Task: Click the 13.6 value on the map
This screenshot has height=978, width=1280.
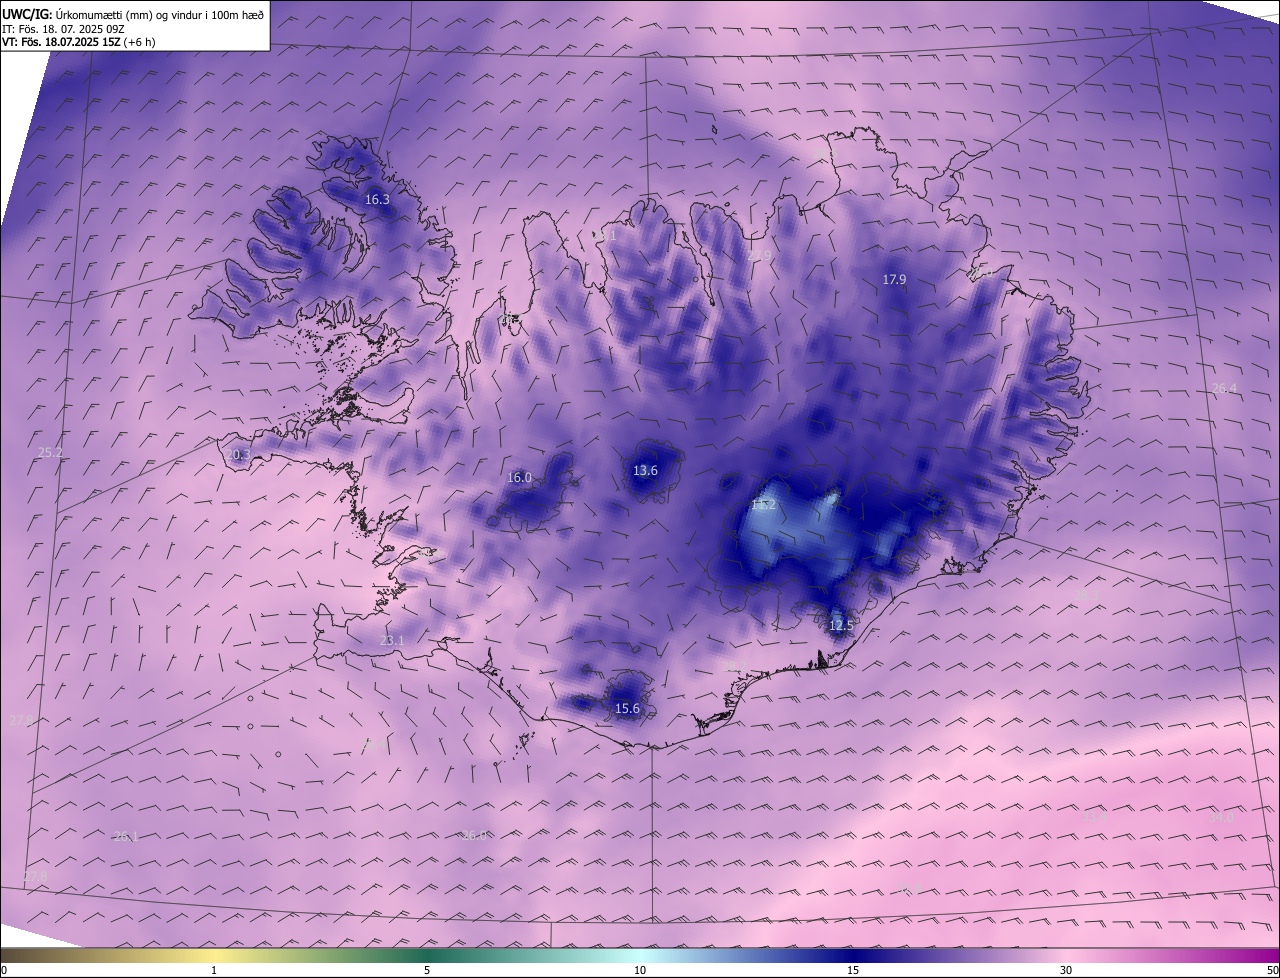Action: (x=645, y=471)
